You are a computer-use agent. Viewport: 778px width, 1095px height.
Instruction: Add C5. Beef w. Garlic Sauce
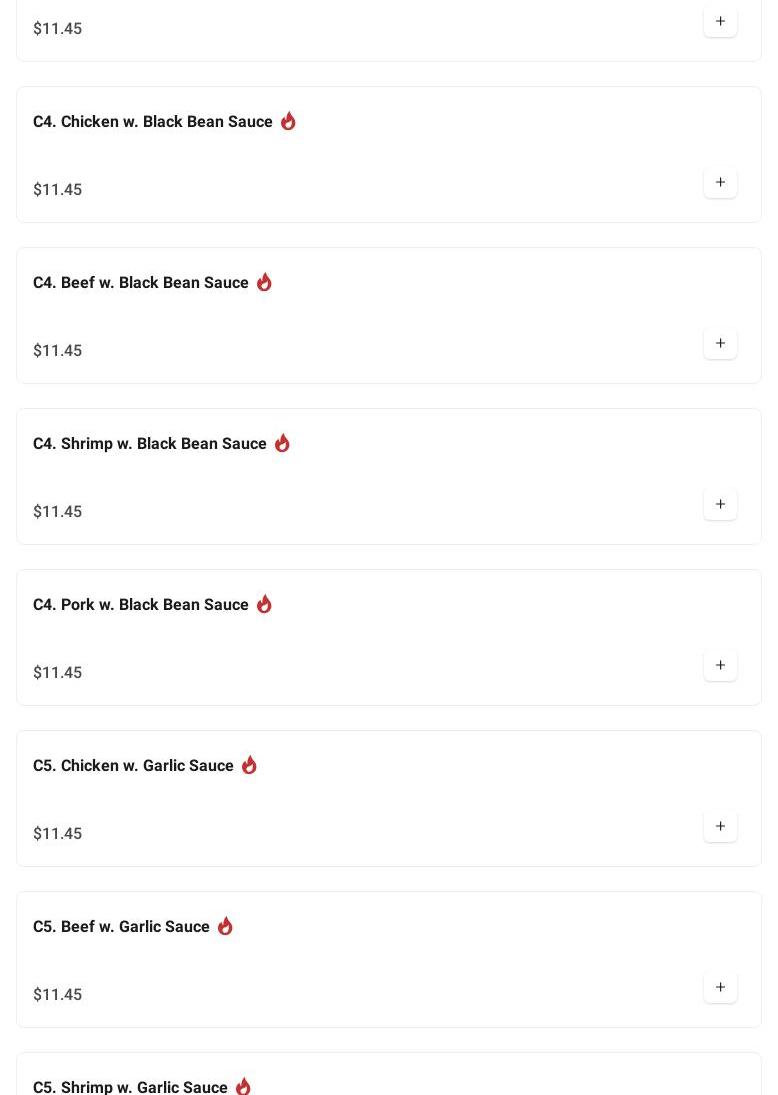[x=720, y=988]
